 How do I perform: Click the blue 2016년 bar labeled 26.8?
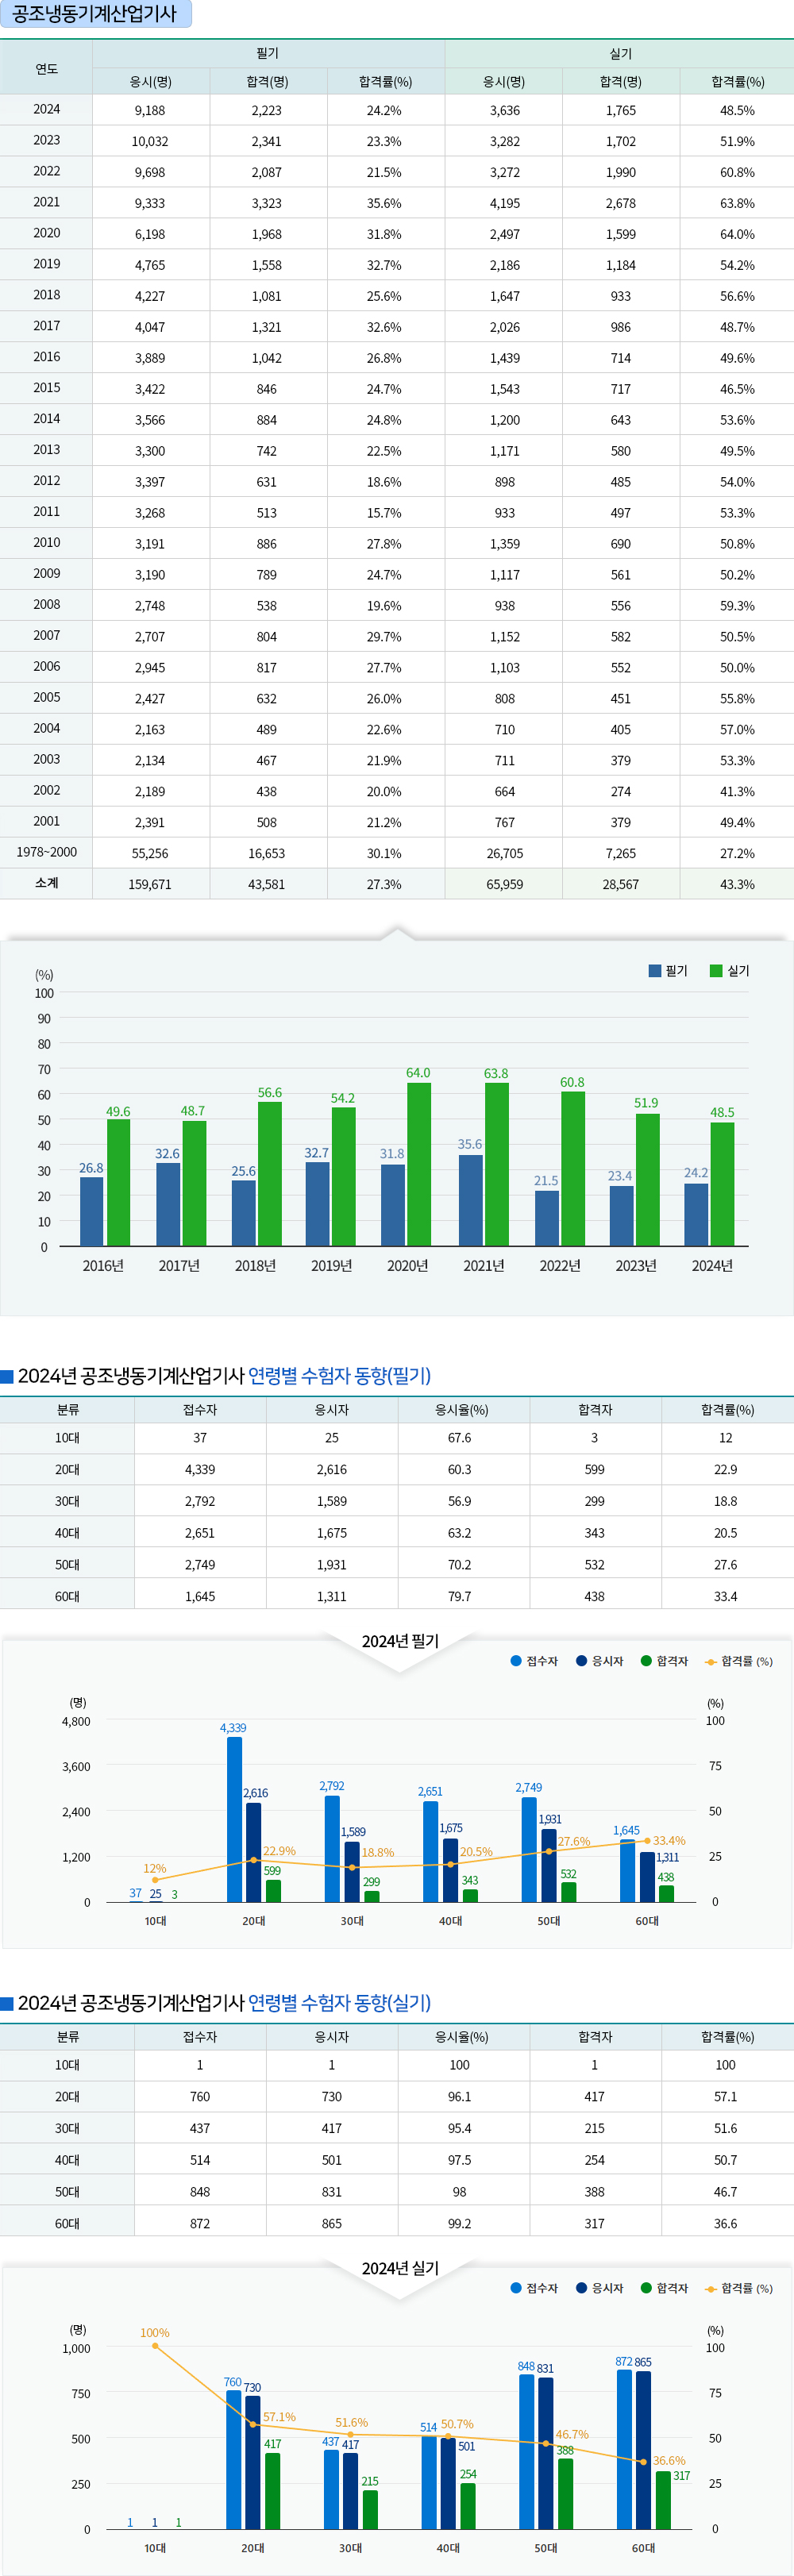coord(92,1211)
